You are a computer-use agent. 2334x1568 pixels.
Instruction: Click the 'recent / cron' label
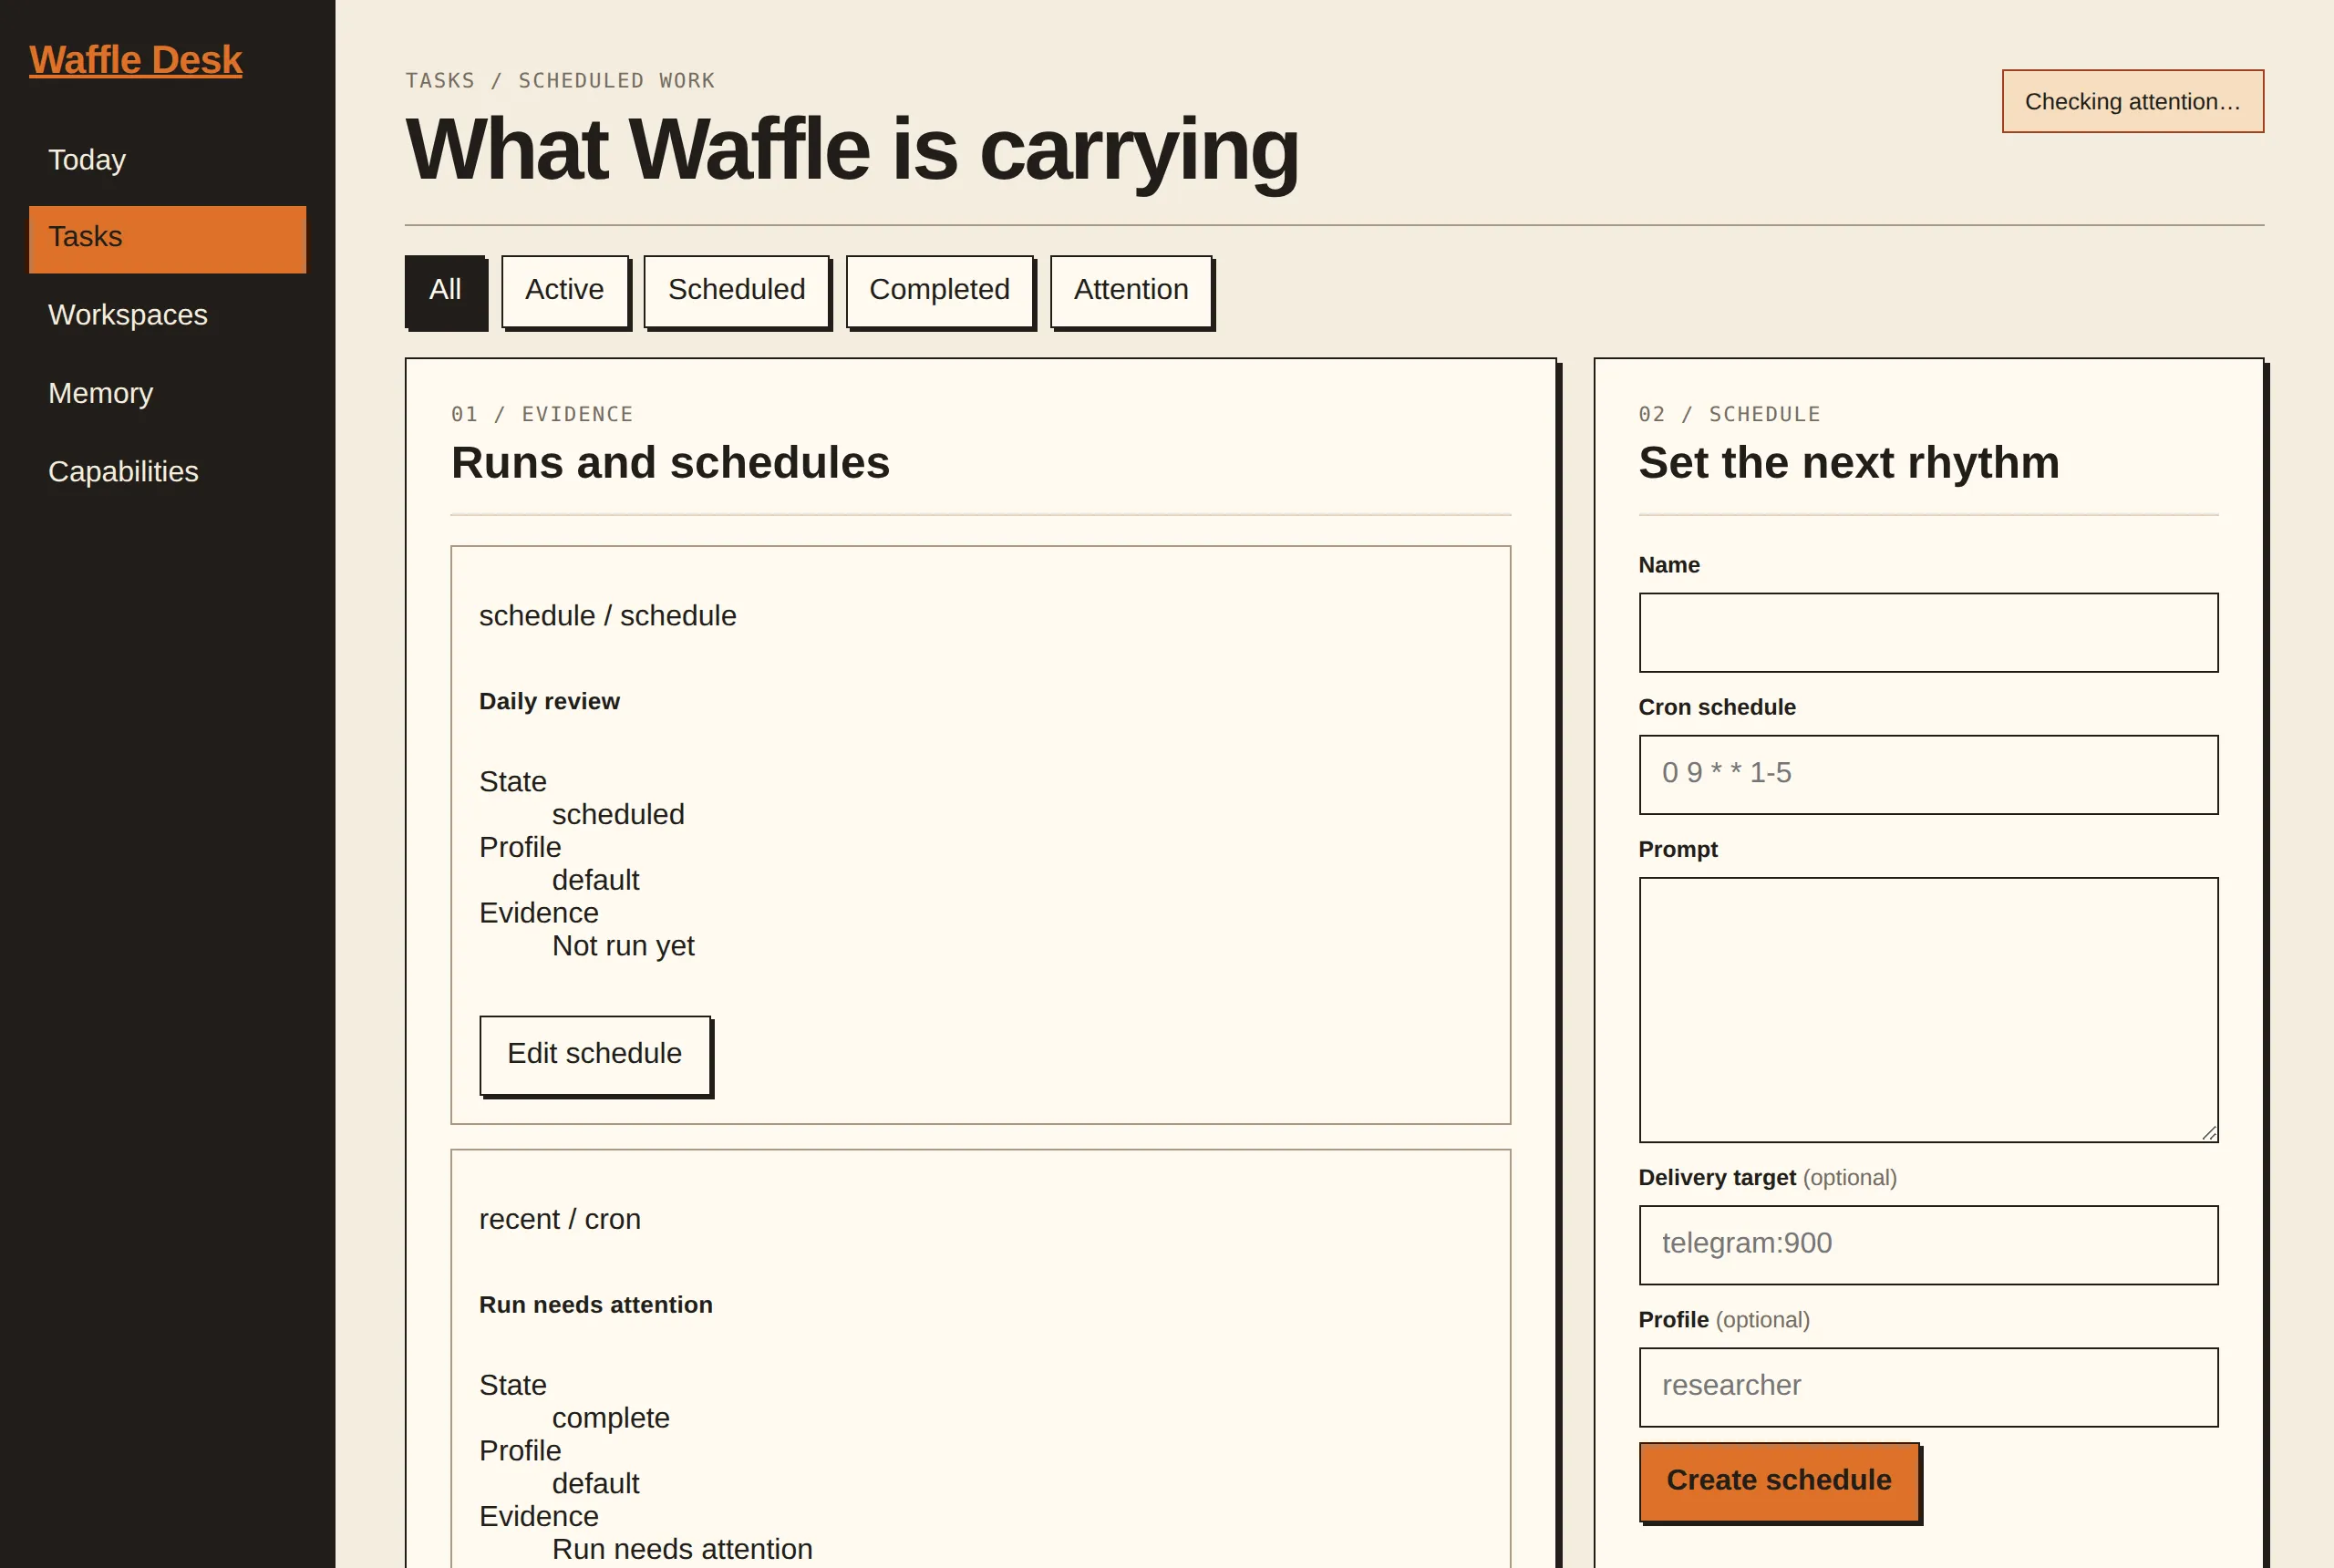[x=559, y=1220]
